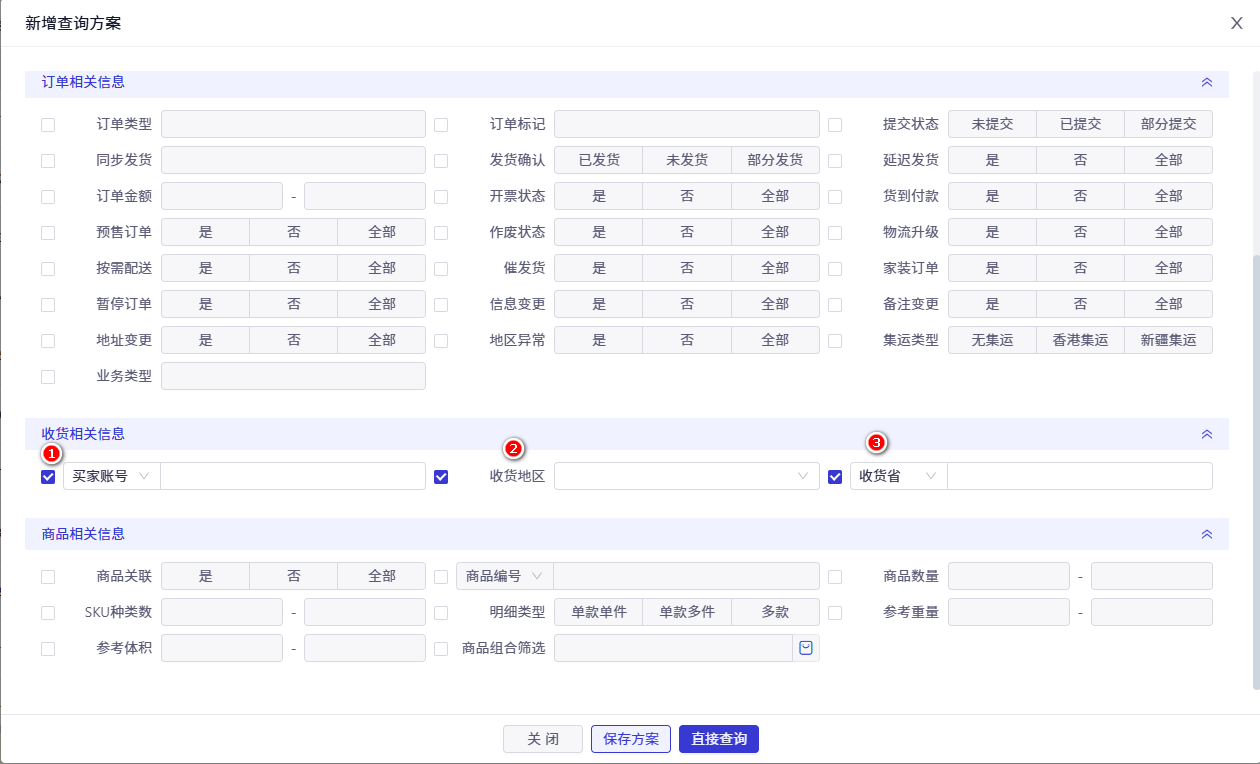The image size is (1260, 764).
Task: Click the 订单金额 minimum input
Action: point(222,196)
